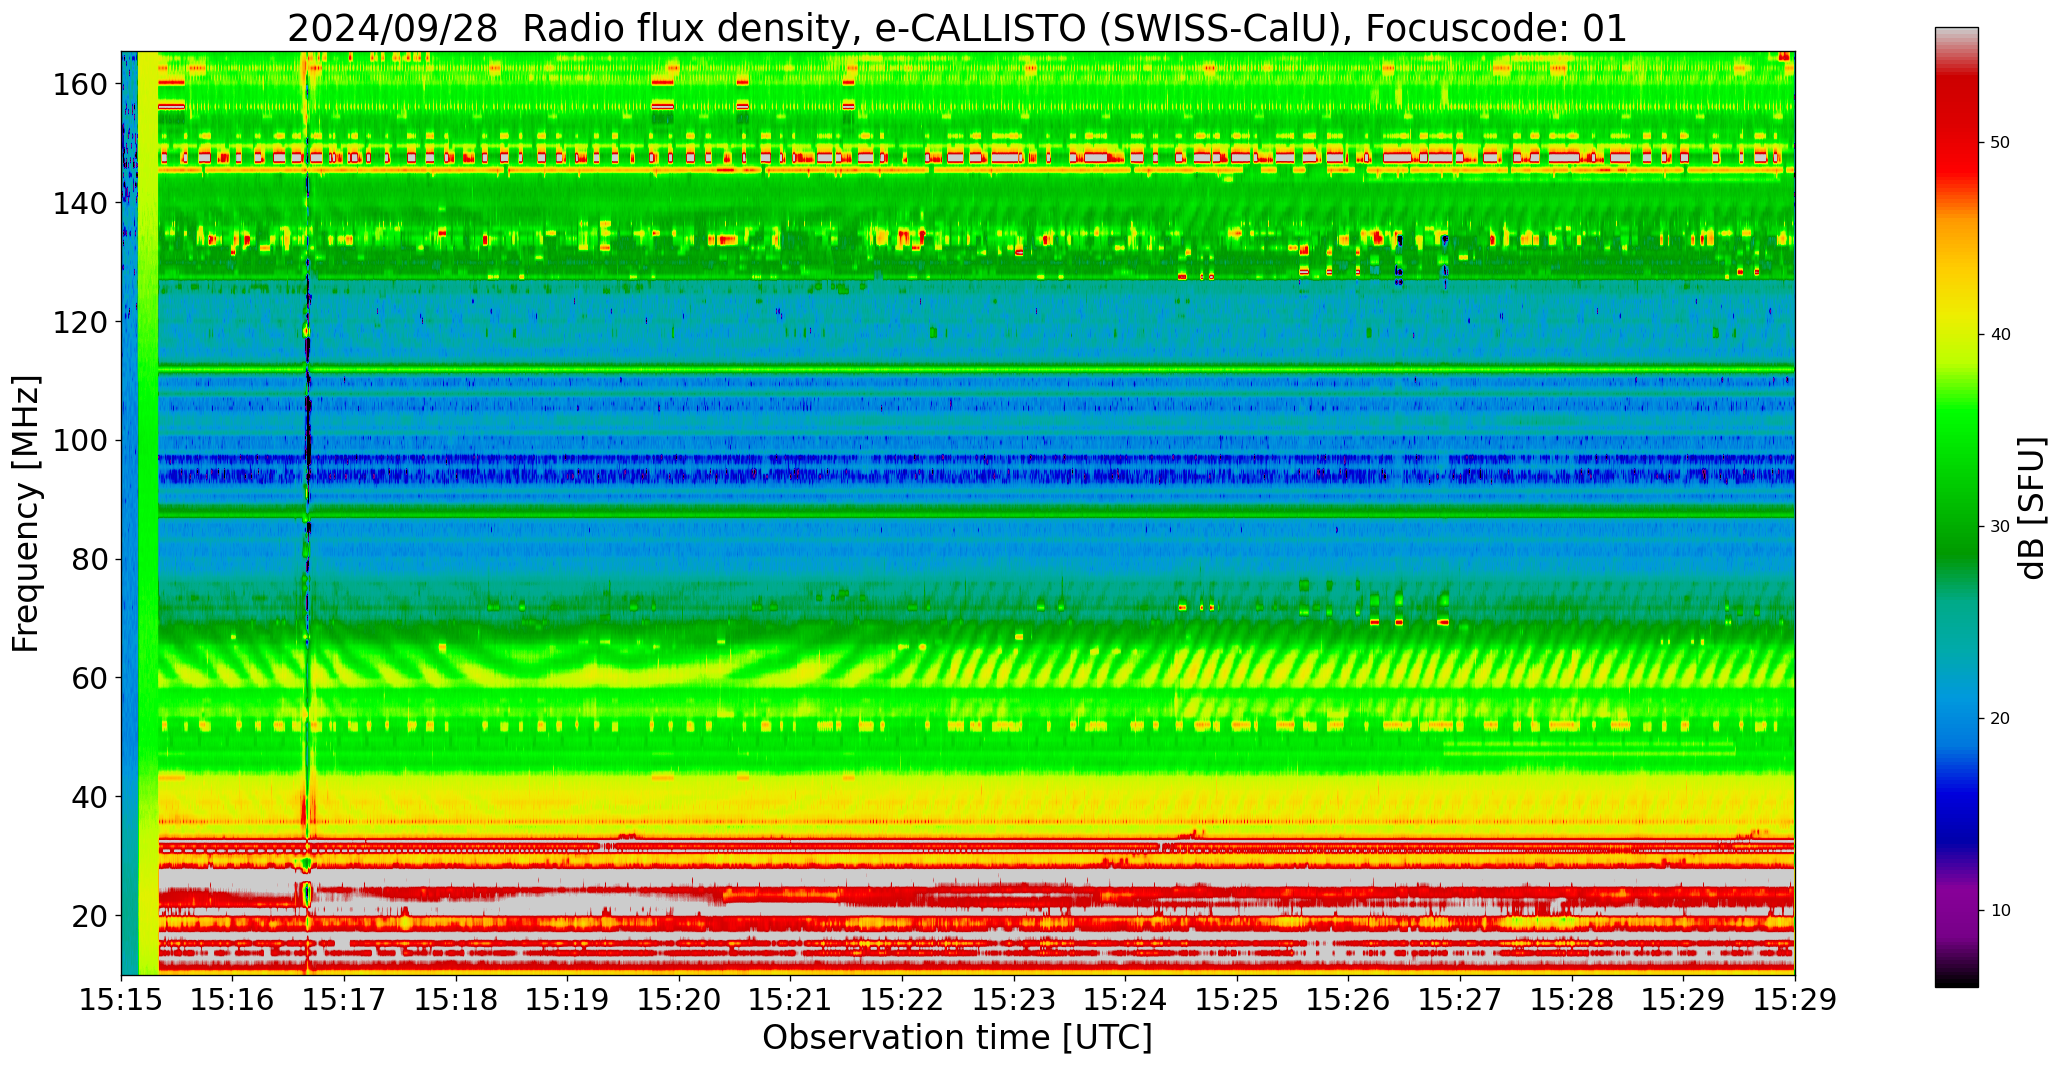Image resolution: width=2062 pixels, height=1067 pixels.
Task: Click the green region of the colorbar
Action: (x=1956, y=480)
